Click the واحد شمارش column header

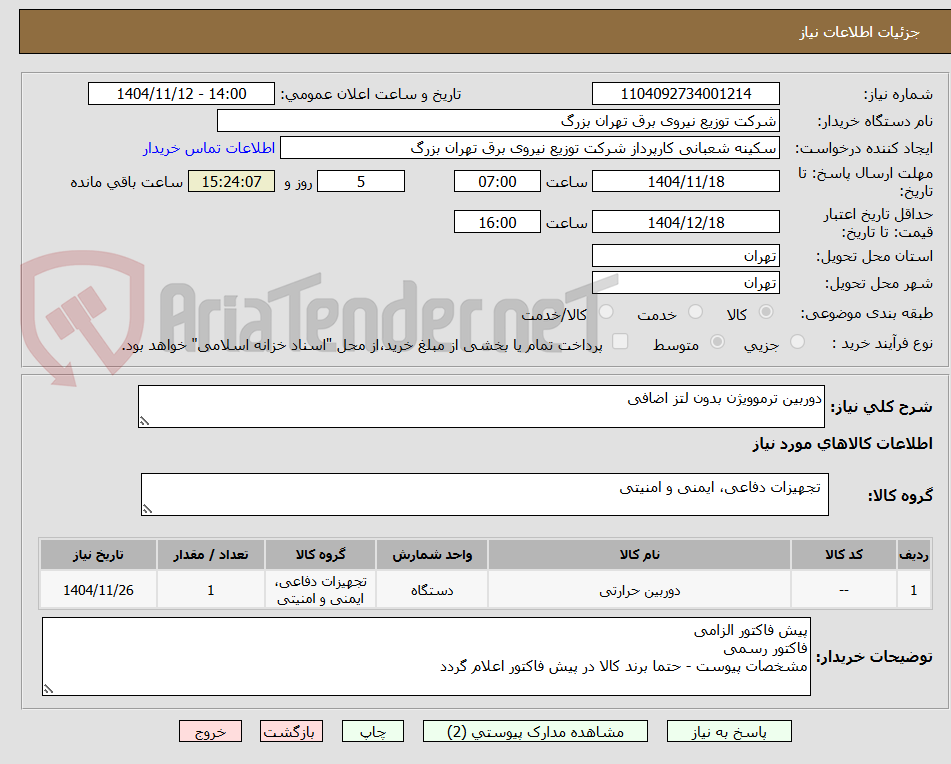(x=432, y=555)
